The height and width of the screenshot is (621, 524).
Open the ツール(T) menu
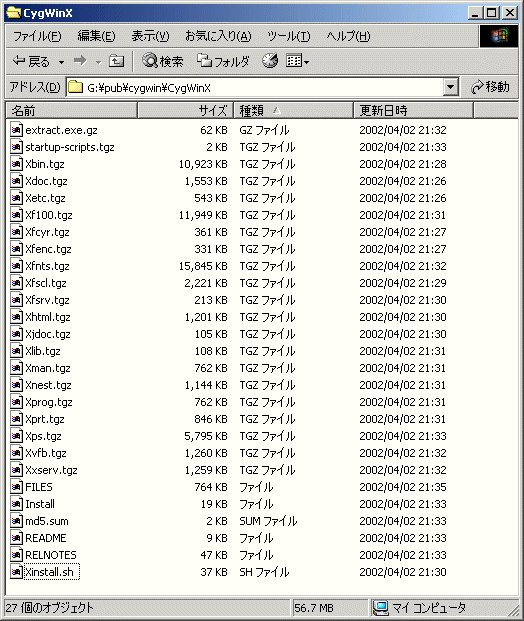tap(289, 36)
